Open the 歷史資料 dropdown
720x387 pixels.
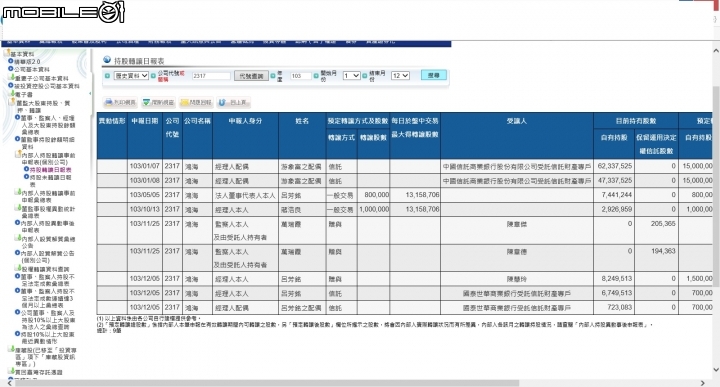coord(131,76)
